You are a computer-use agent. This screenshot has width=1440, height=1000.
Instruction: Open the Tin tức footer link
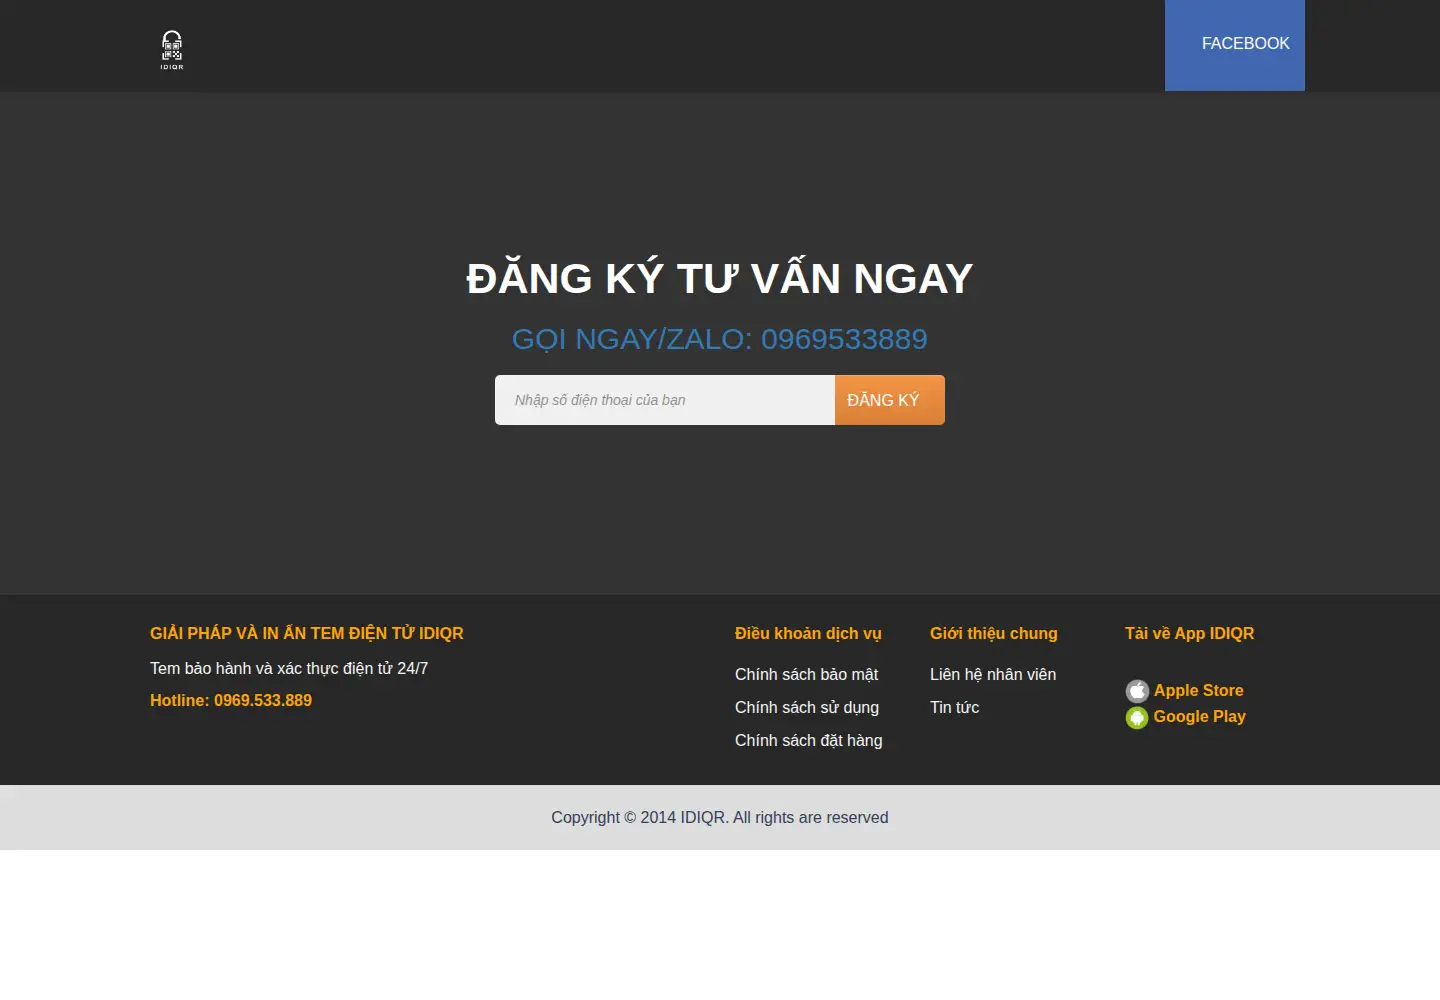pos(955,707)
